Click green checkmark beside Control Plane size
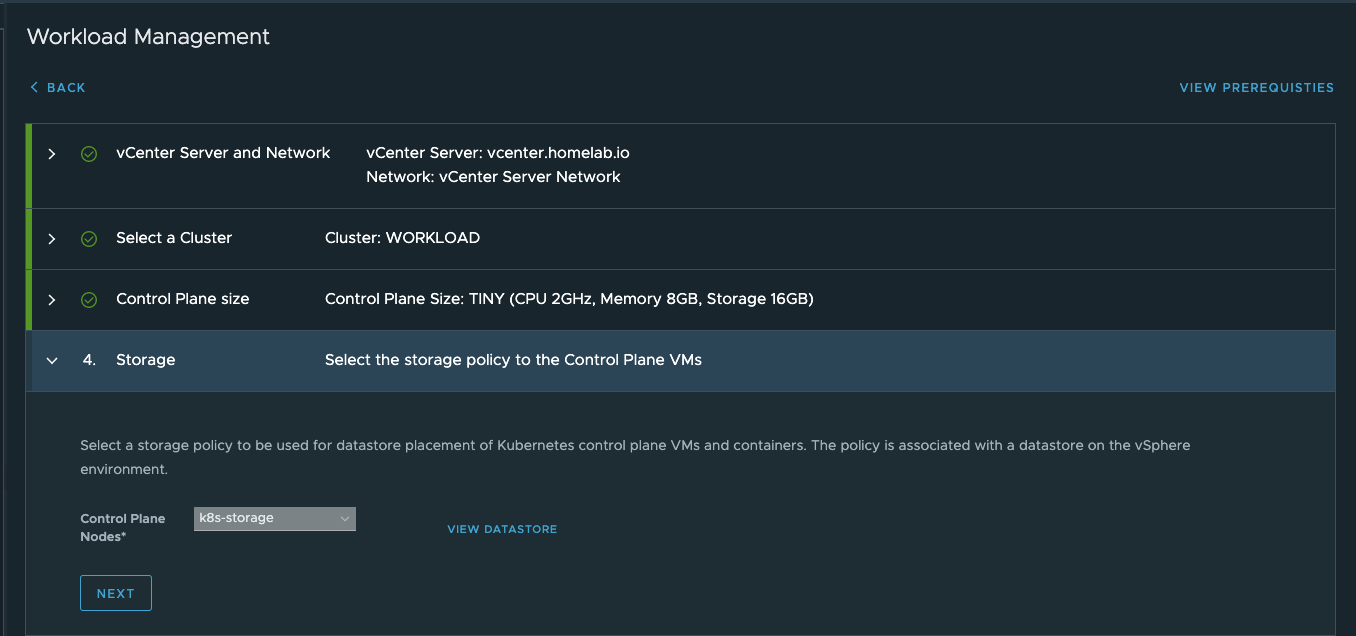The width and height of the screenshot is (1356, 636). [x=89, y=300]
